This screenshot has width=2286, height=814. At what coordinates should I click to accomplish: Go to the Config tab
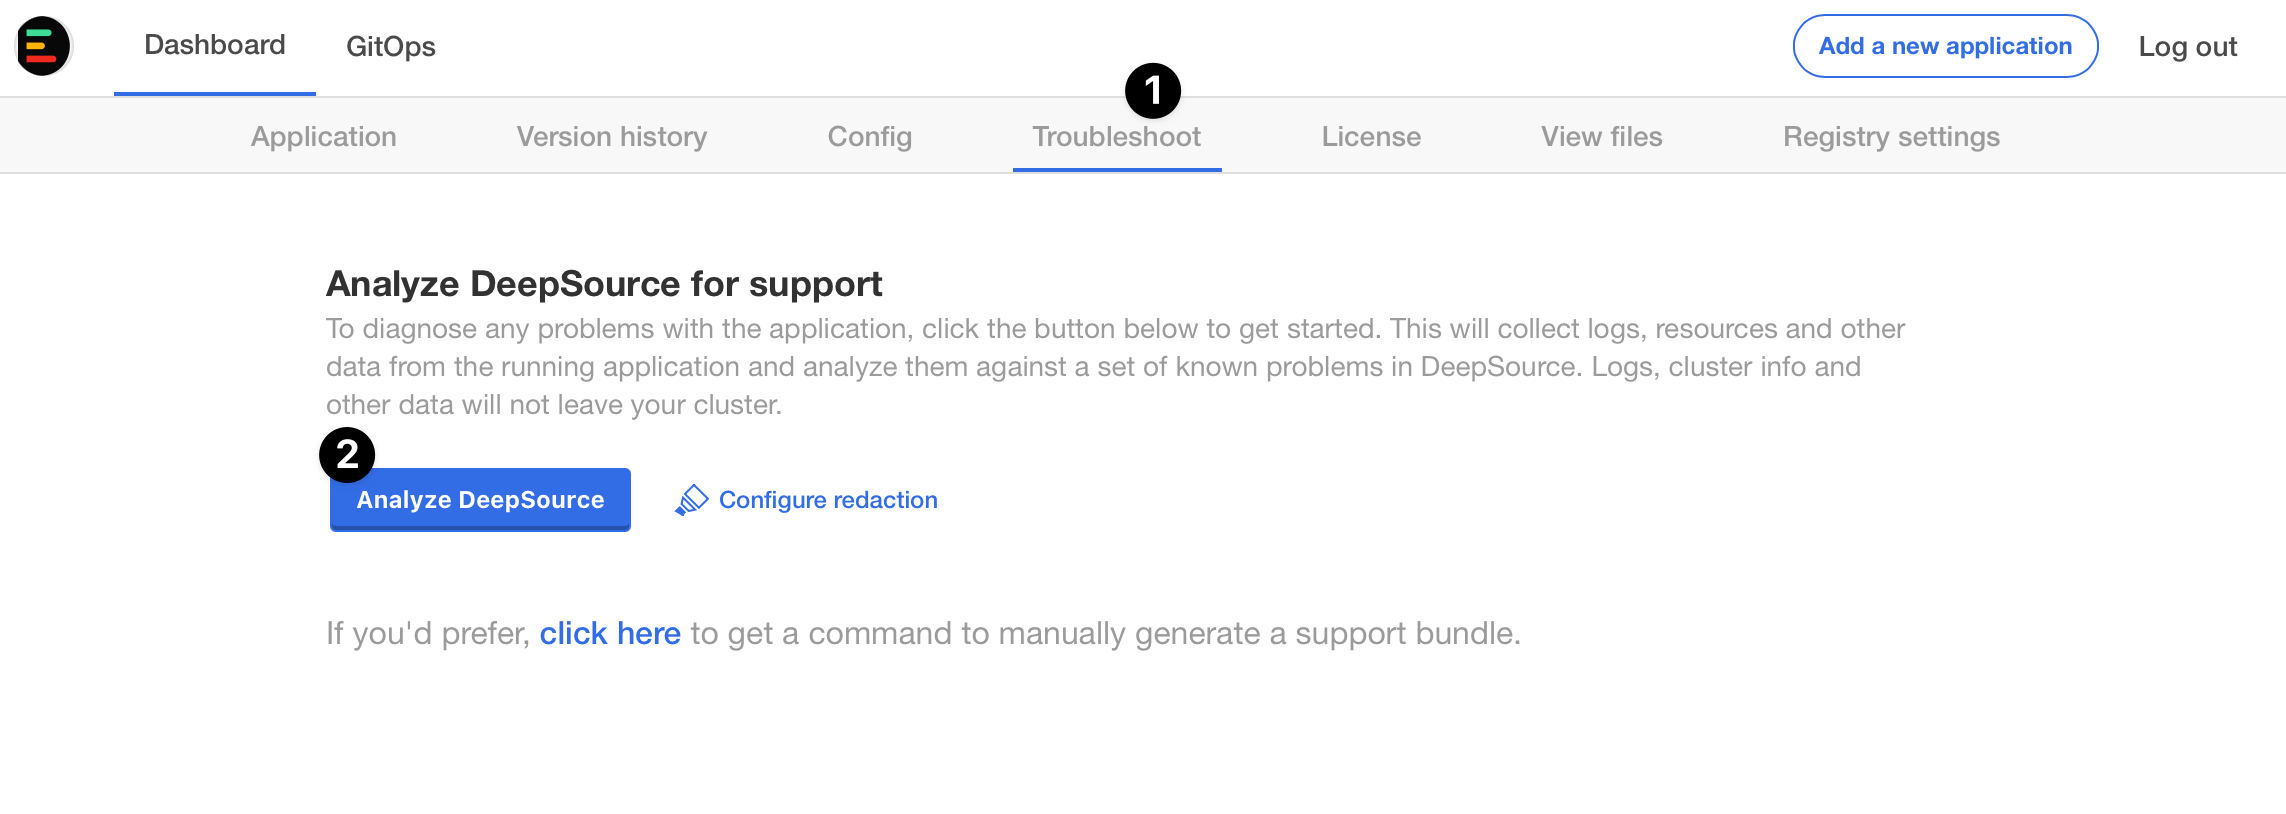[869, 137]
